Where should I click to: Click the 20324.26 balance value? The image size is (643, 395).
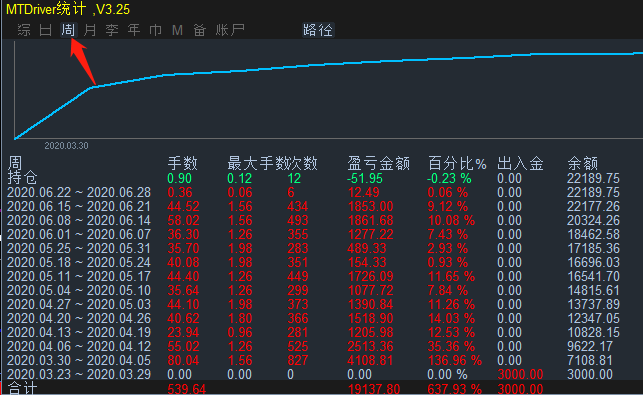[x=593, y=220]
